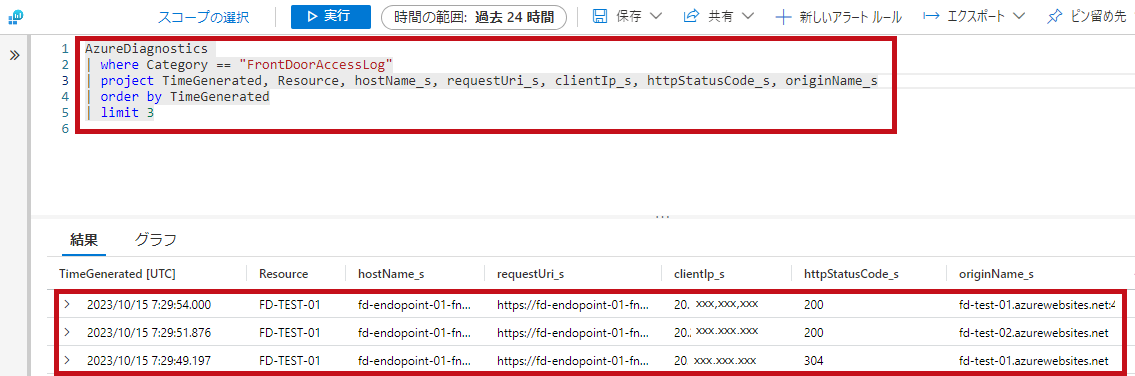Viewport: 1135px width, 376px height.
Task: Expand the collapsed side panel chevrons
Action: (14, 56)
